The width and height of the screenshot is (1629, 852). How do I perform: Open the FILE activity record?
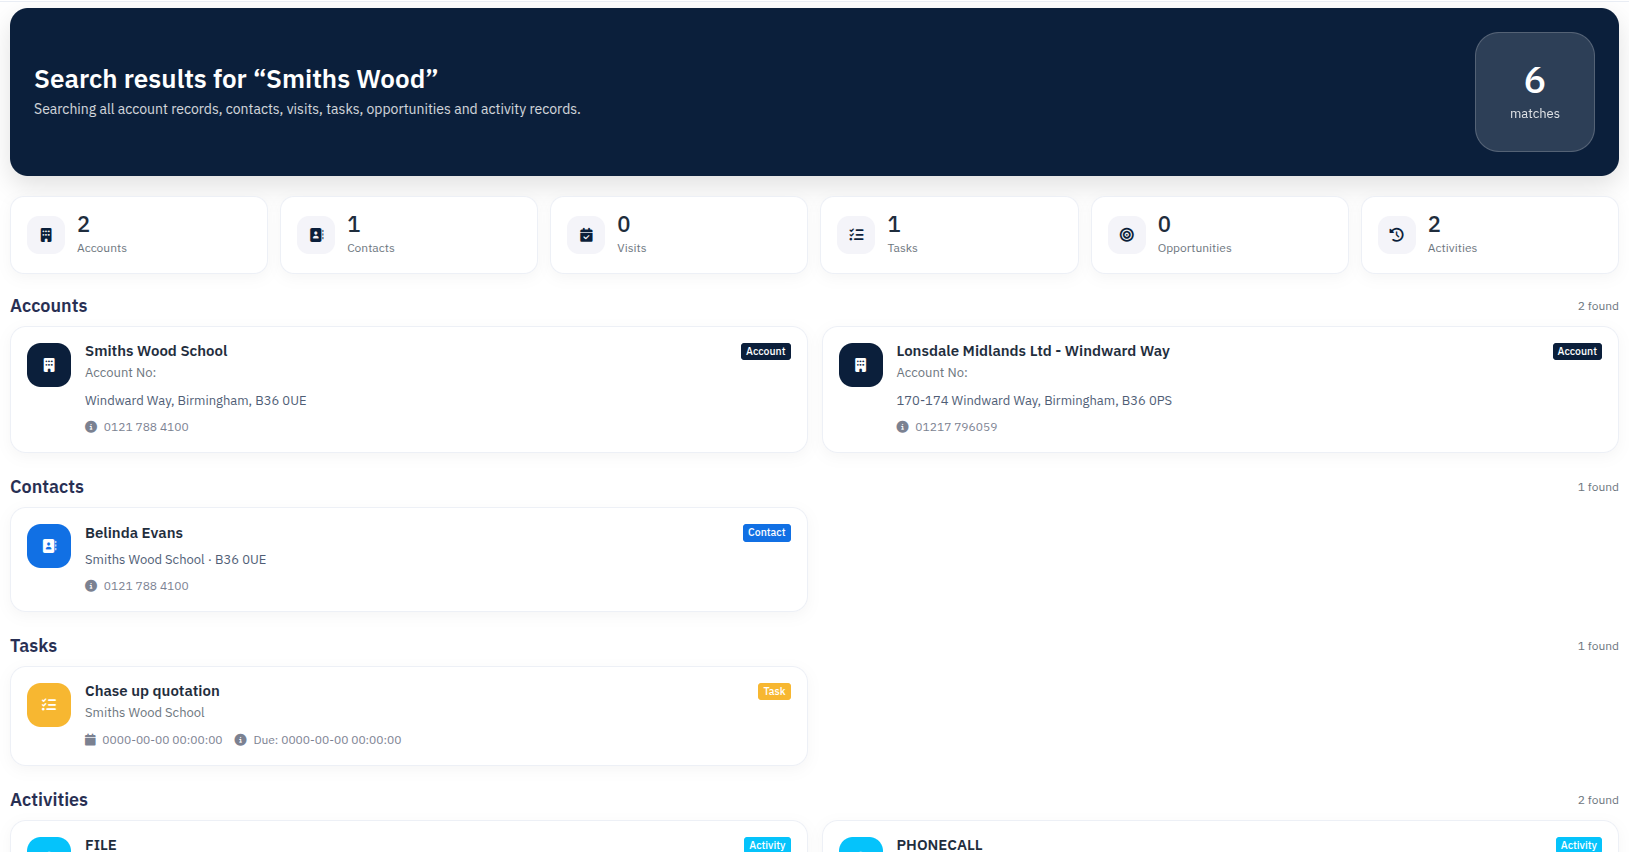click(101, 845)
